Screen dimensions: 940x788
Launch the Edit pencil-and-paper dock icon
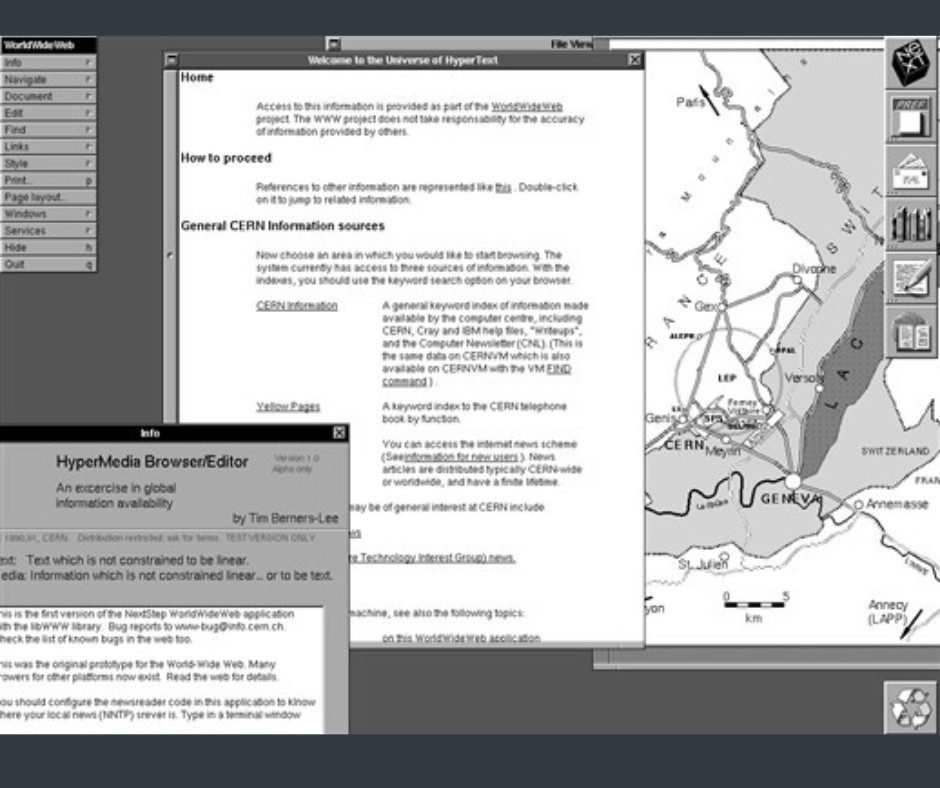911,278
